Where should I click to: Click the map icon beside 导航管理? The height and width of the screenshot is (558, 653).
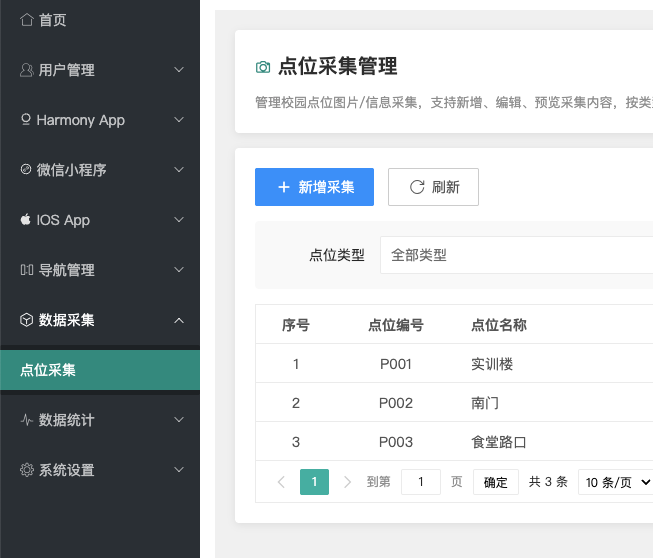27,270
